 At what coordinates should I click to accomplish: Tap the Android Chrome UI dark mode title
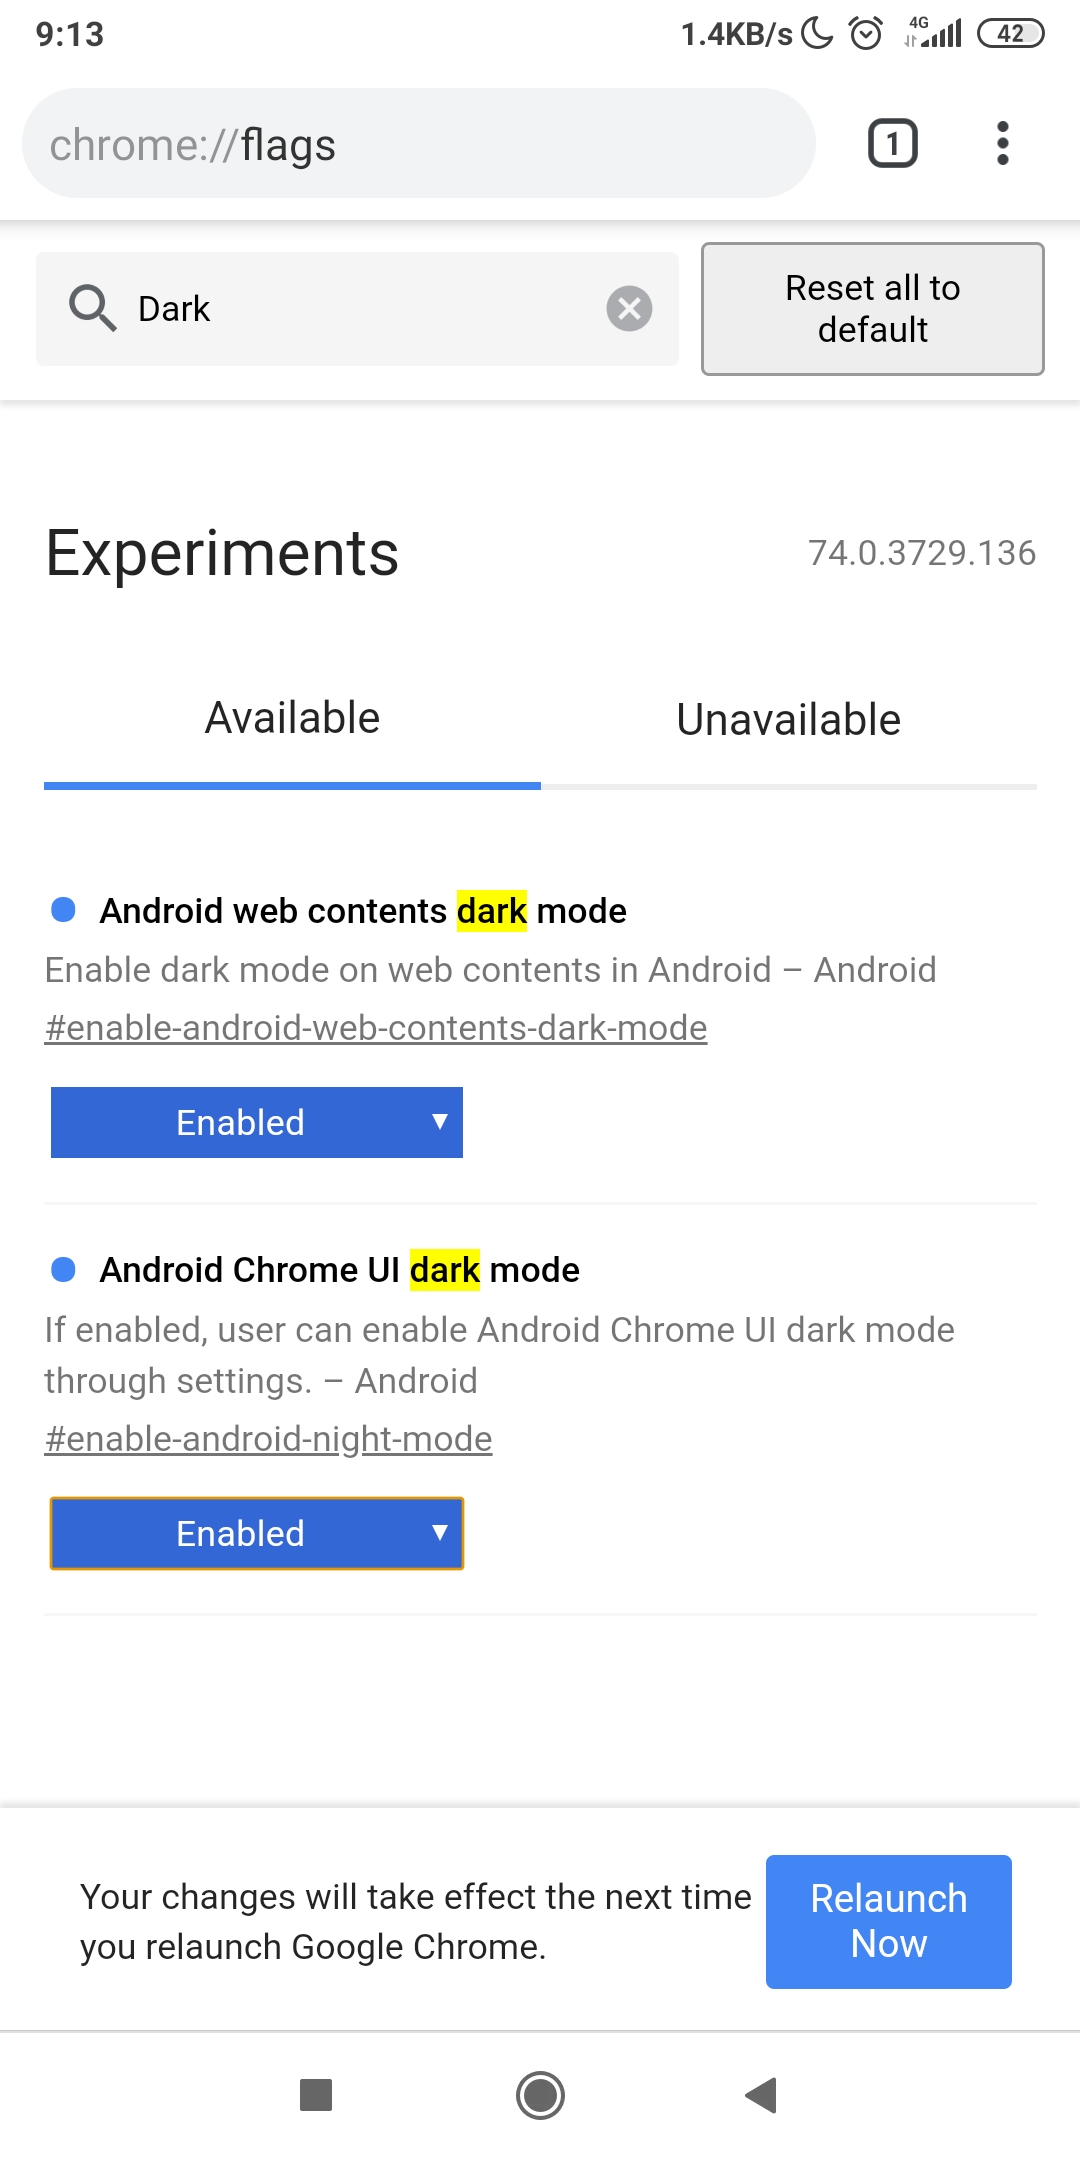340,1270
